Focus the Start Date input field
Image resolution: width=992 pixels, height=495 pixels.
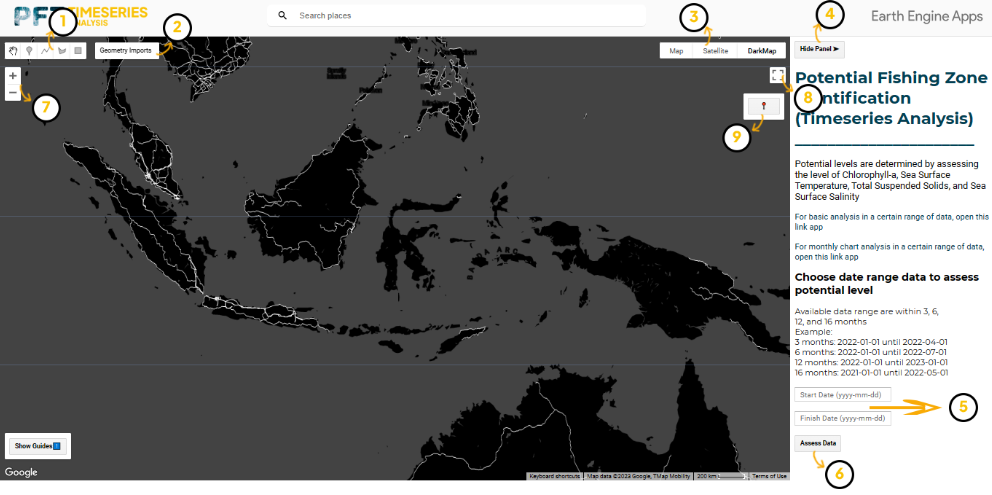tap(843, 395)
